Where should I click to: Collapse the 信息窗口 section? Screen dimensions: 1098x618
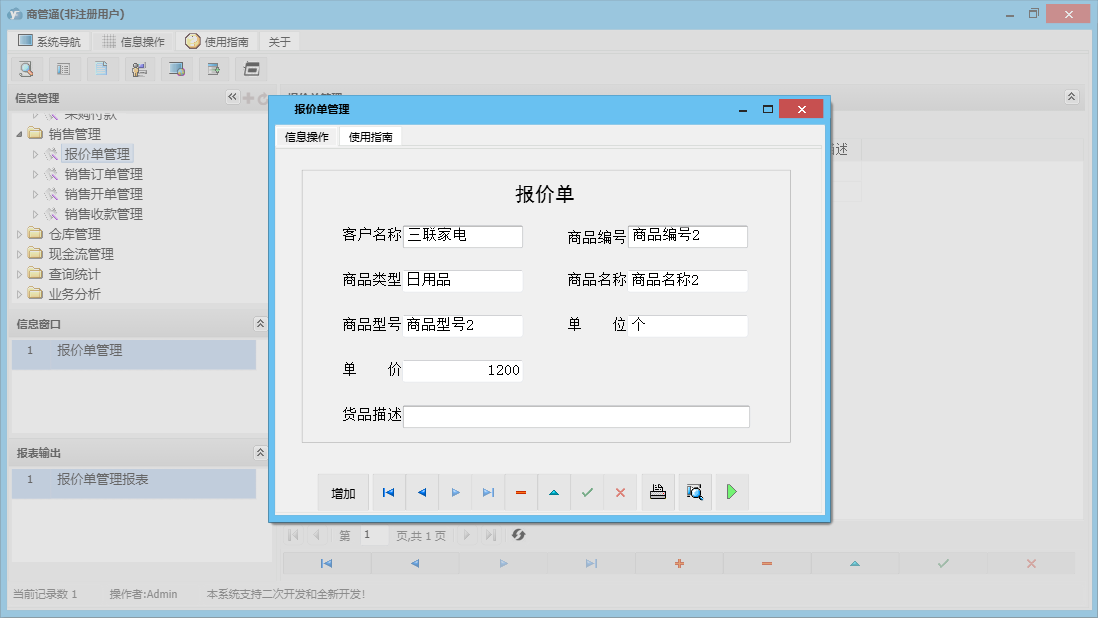260,323
